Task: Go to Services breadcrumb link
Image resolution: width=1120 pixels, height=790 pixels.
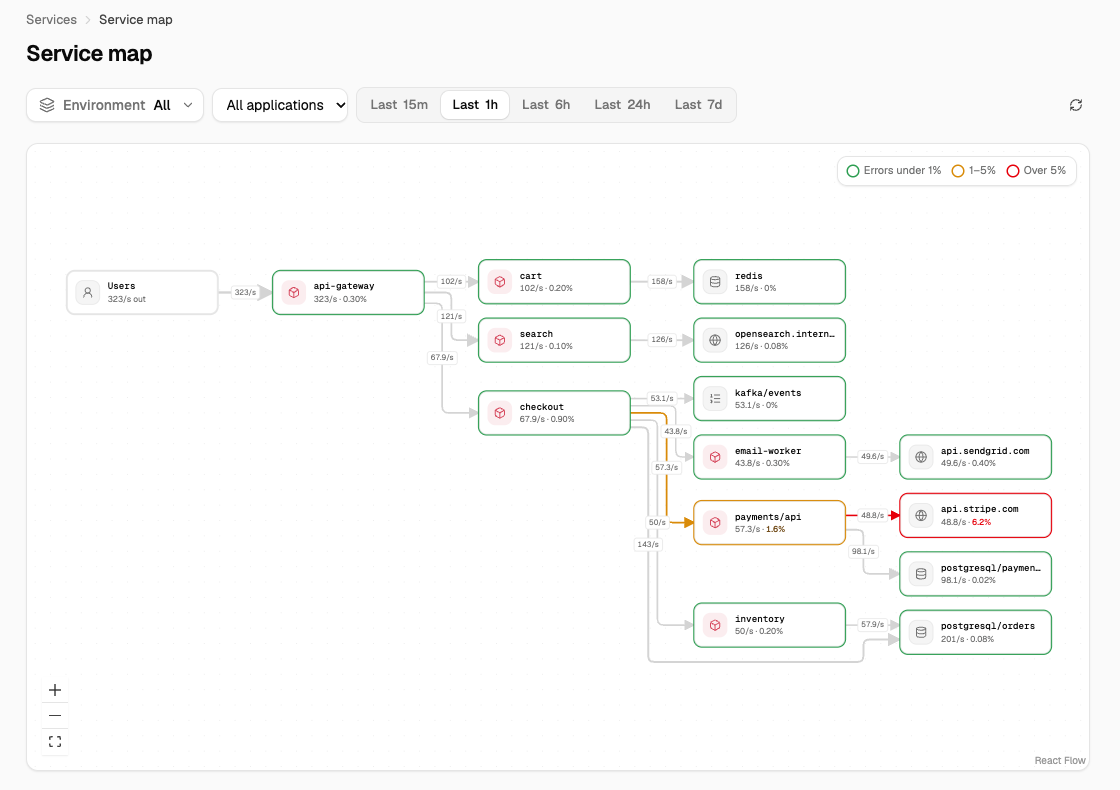Action: (x=51, y=20)
